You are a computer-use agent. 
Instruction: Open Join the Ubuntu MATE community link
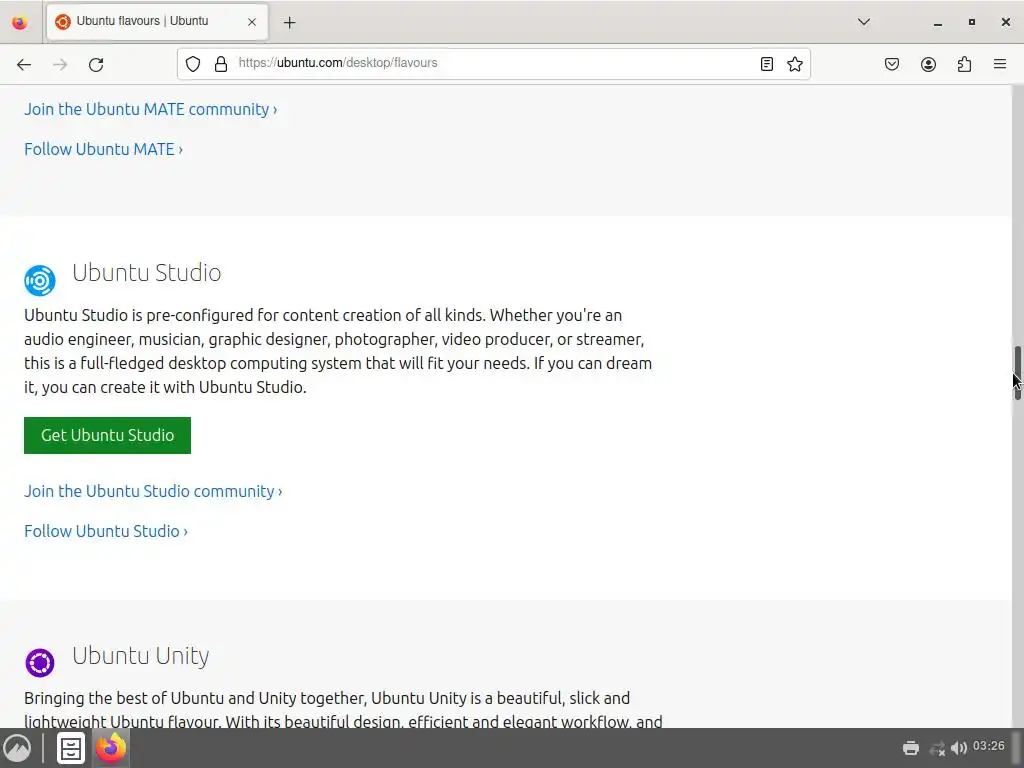click(151, 109)
